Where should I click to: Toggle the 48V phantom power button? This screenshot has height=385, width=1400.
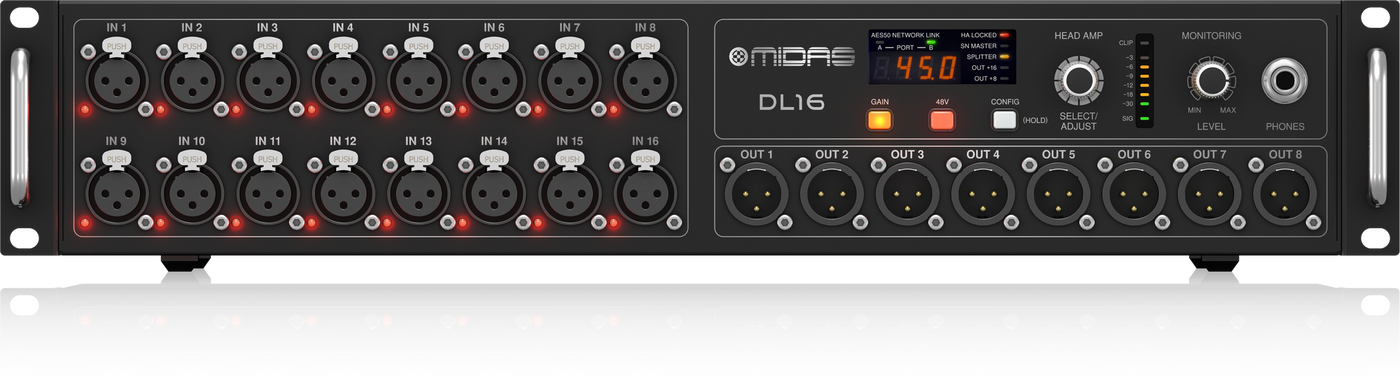[942, 121]
